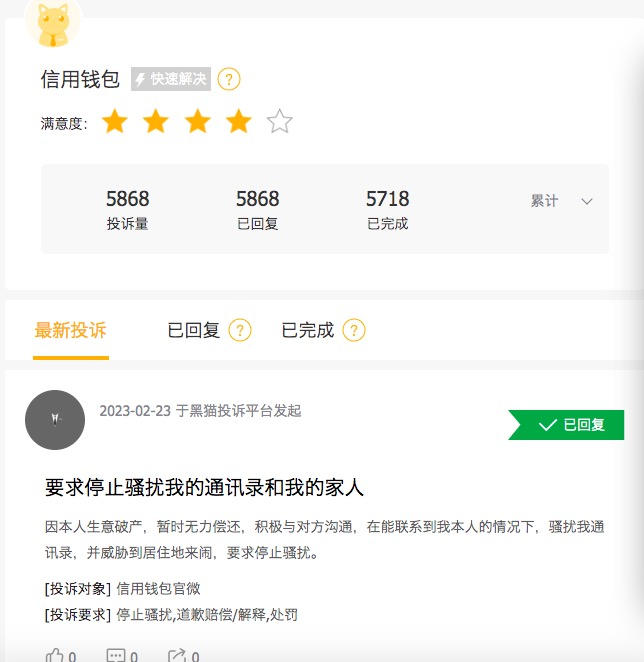This screenshot has height=662, width=644.
Task: Open complaint titled 要求停止骚扰我的通讯录和我的家人
Action: pos(204,487)
